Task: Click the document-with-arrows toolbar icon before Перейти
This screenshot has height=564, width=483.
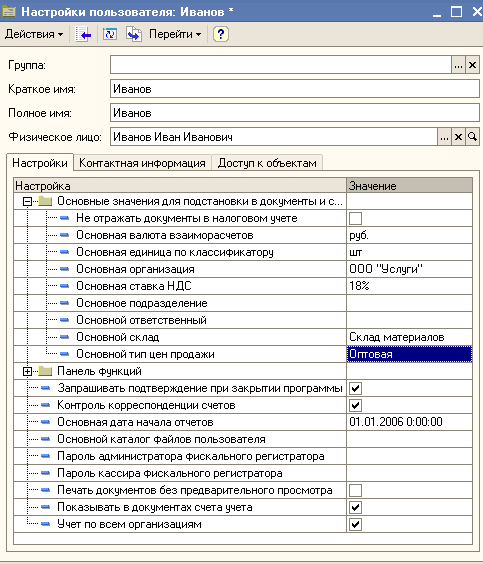Action: tap(133, 34)
